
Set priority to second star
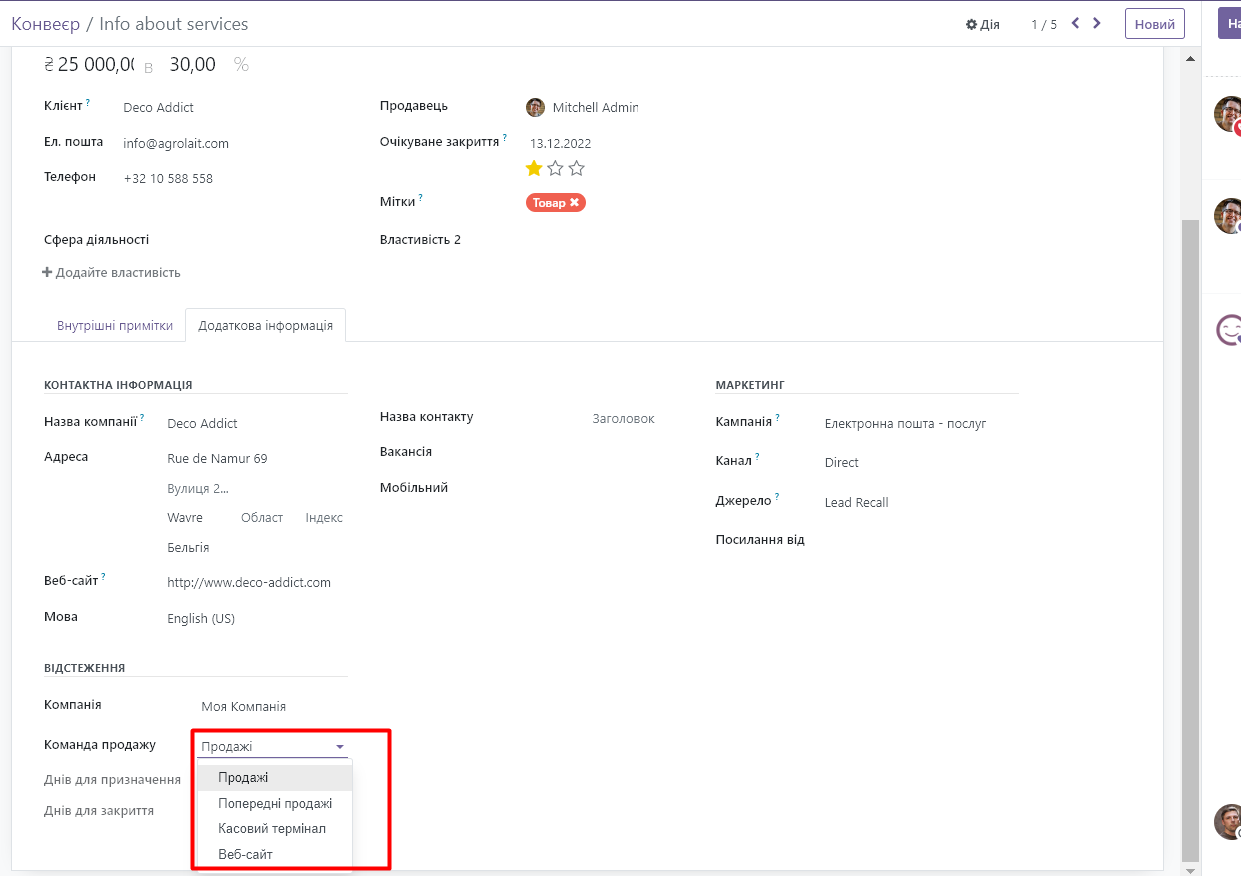click(555, 168)
